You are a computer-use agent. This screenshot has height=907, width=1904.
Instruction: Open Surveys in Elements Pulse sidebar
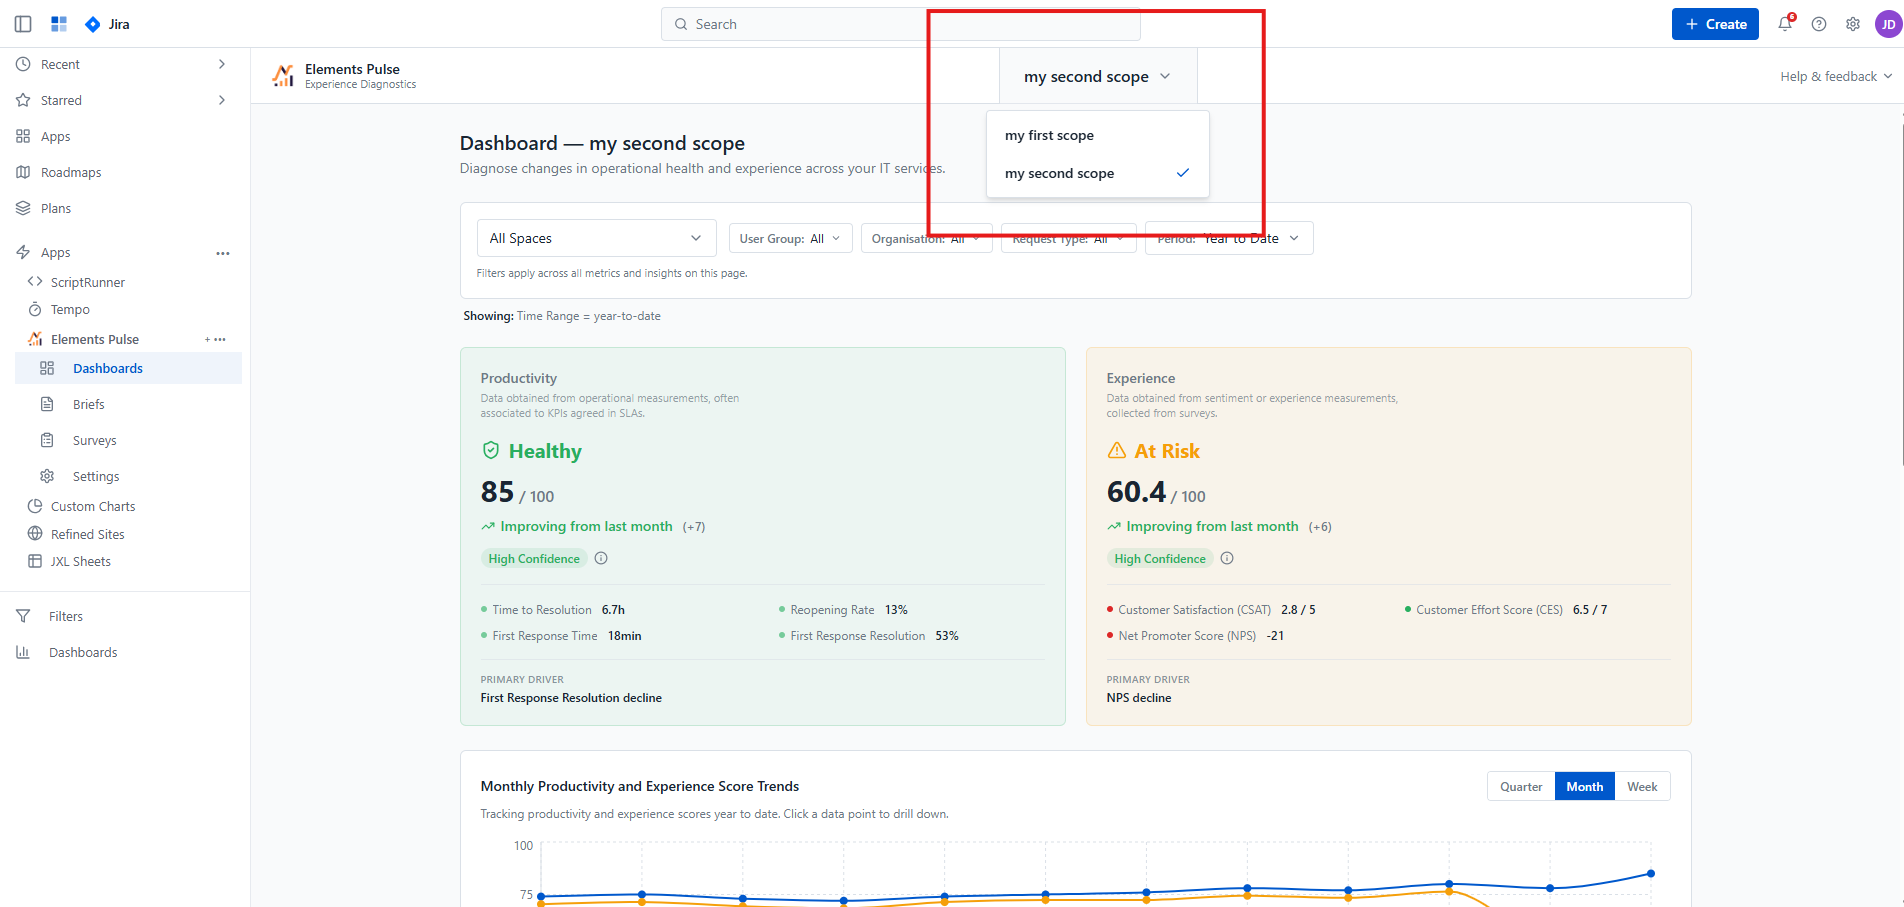click(94, 441)
